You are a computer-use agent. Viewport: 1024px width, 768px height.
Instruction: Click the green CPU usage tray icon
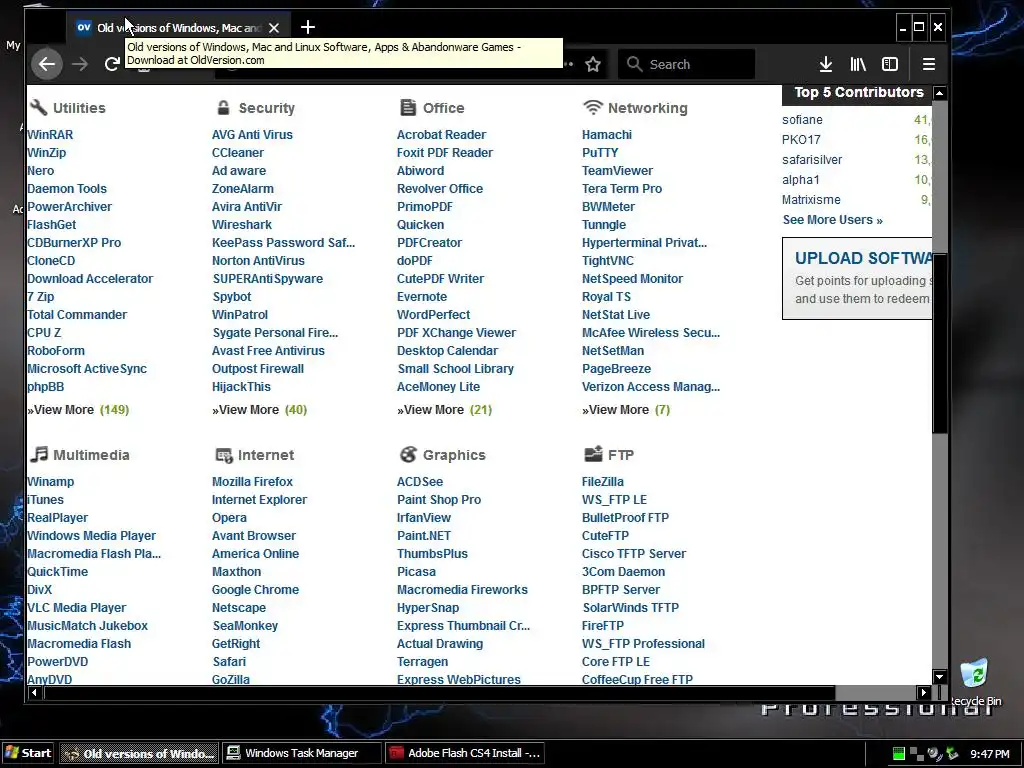pos(899,754)
